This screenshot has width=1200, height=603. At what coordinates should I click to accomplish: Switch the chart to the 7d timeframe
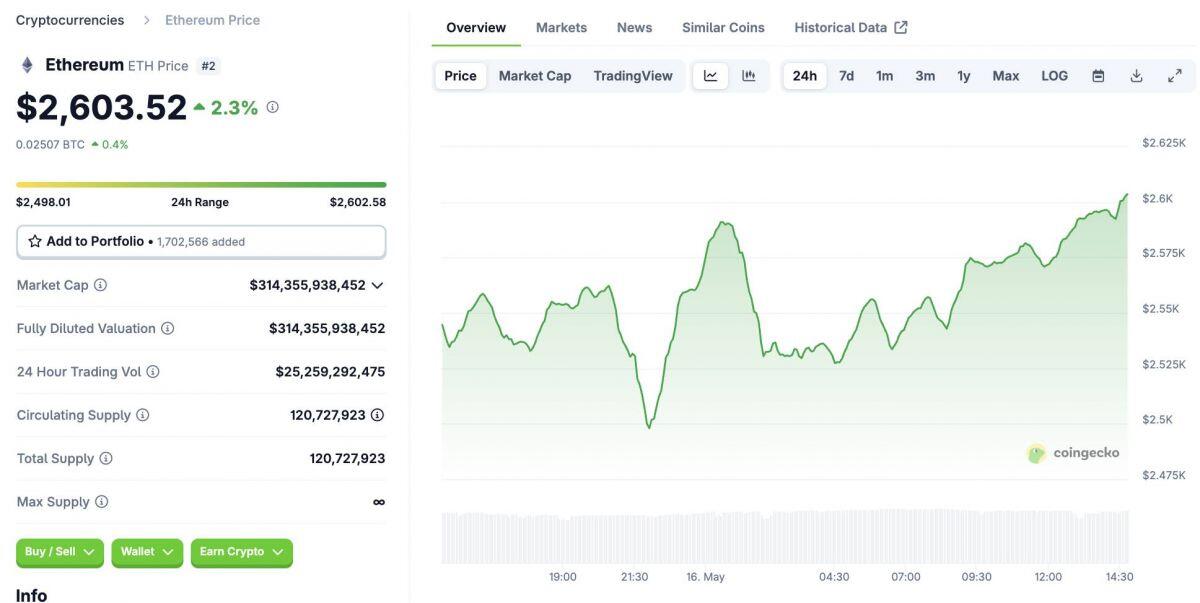[x=846, y=74]
